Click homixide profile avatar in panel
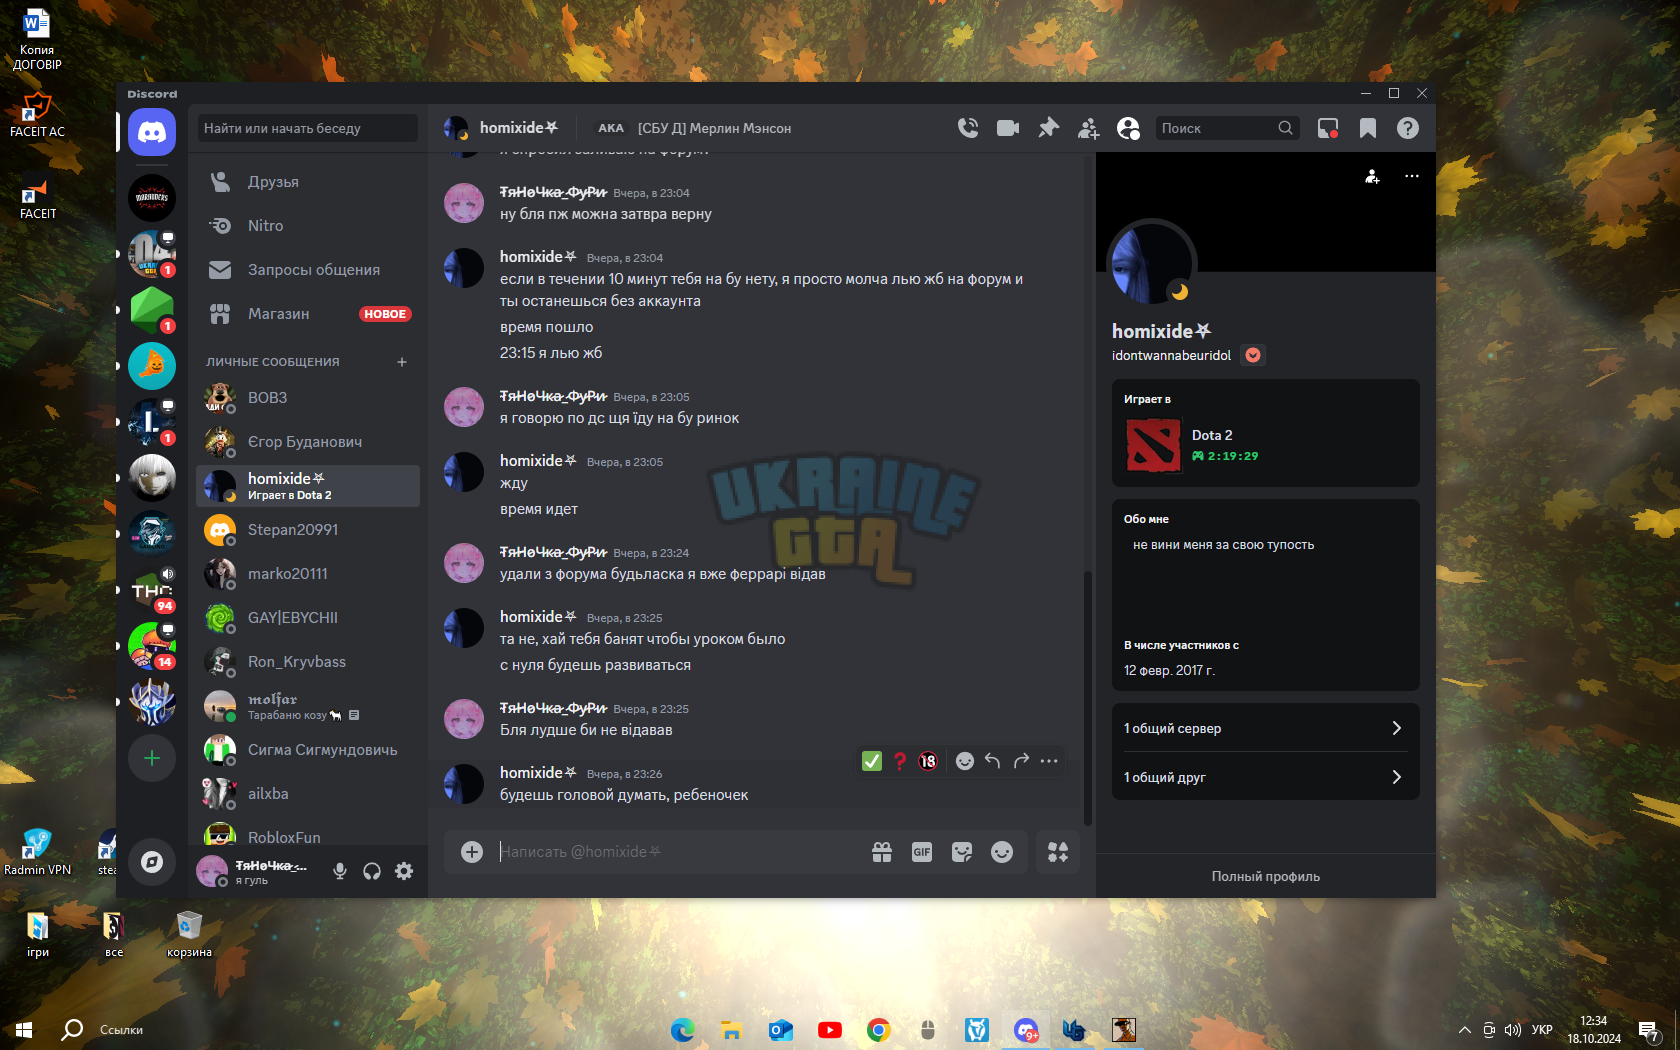1680x1050 pixels. click(1152, 263)
